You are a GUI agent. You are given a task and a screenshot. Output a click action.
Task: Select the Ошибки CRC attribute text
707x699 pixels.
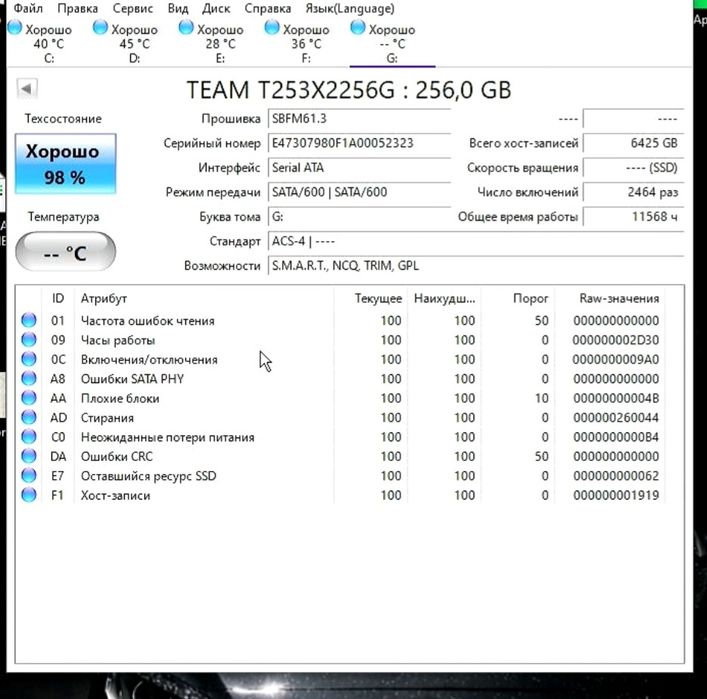pos(117,457)
